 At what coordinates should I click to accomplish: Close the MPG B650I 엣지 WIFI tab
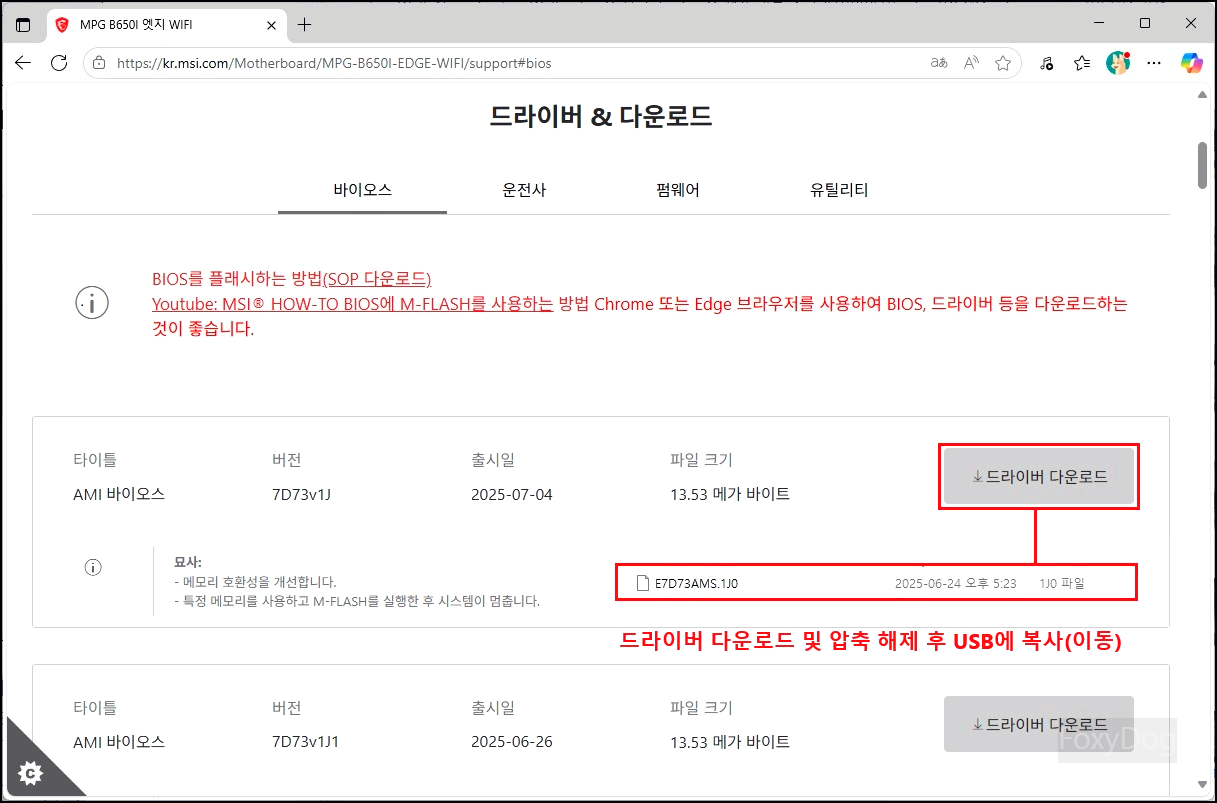(x=271, y=24)
